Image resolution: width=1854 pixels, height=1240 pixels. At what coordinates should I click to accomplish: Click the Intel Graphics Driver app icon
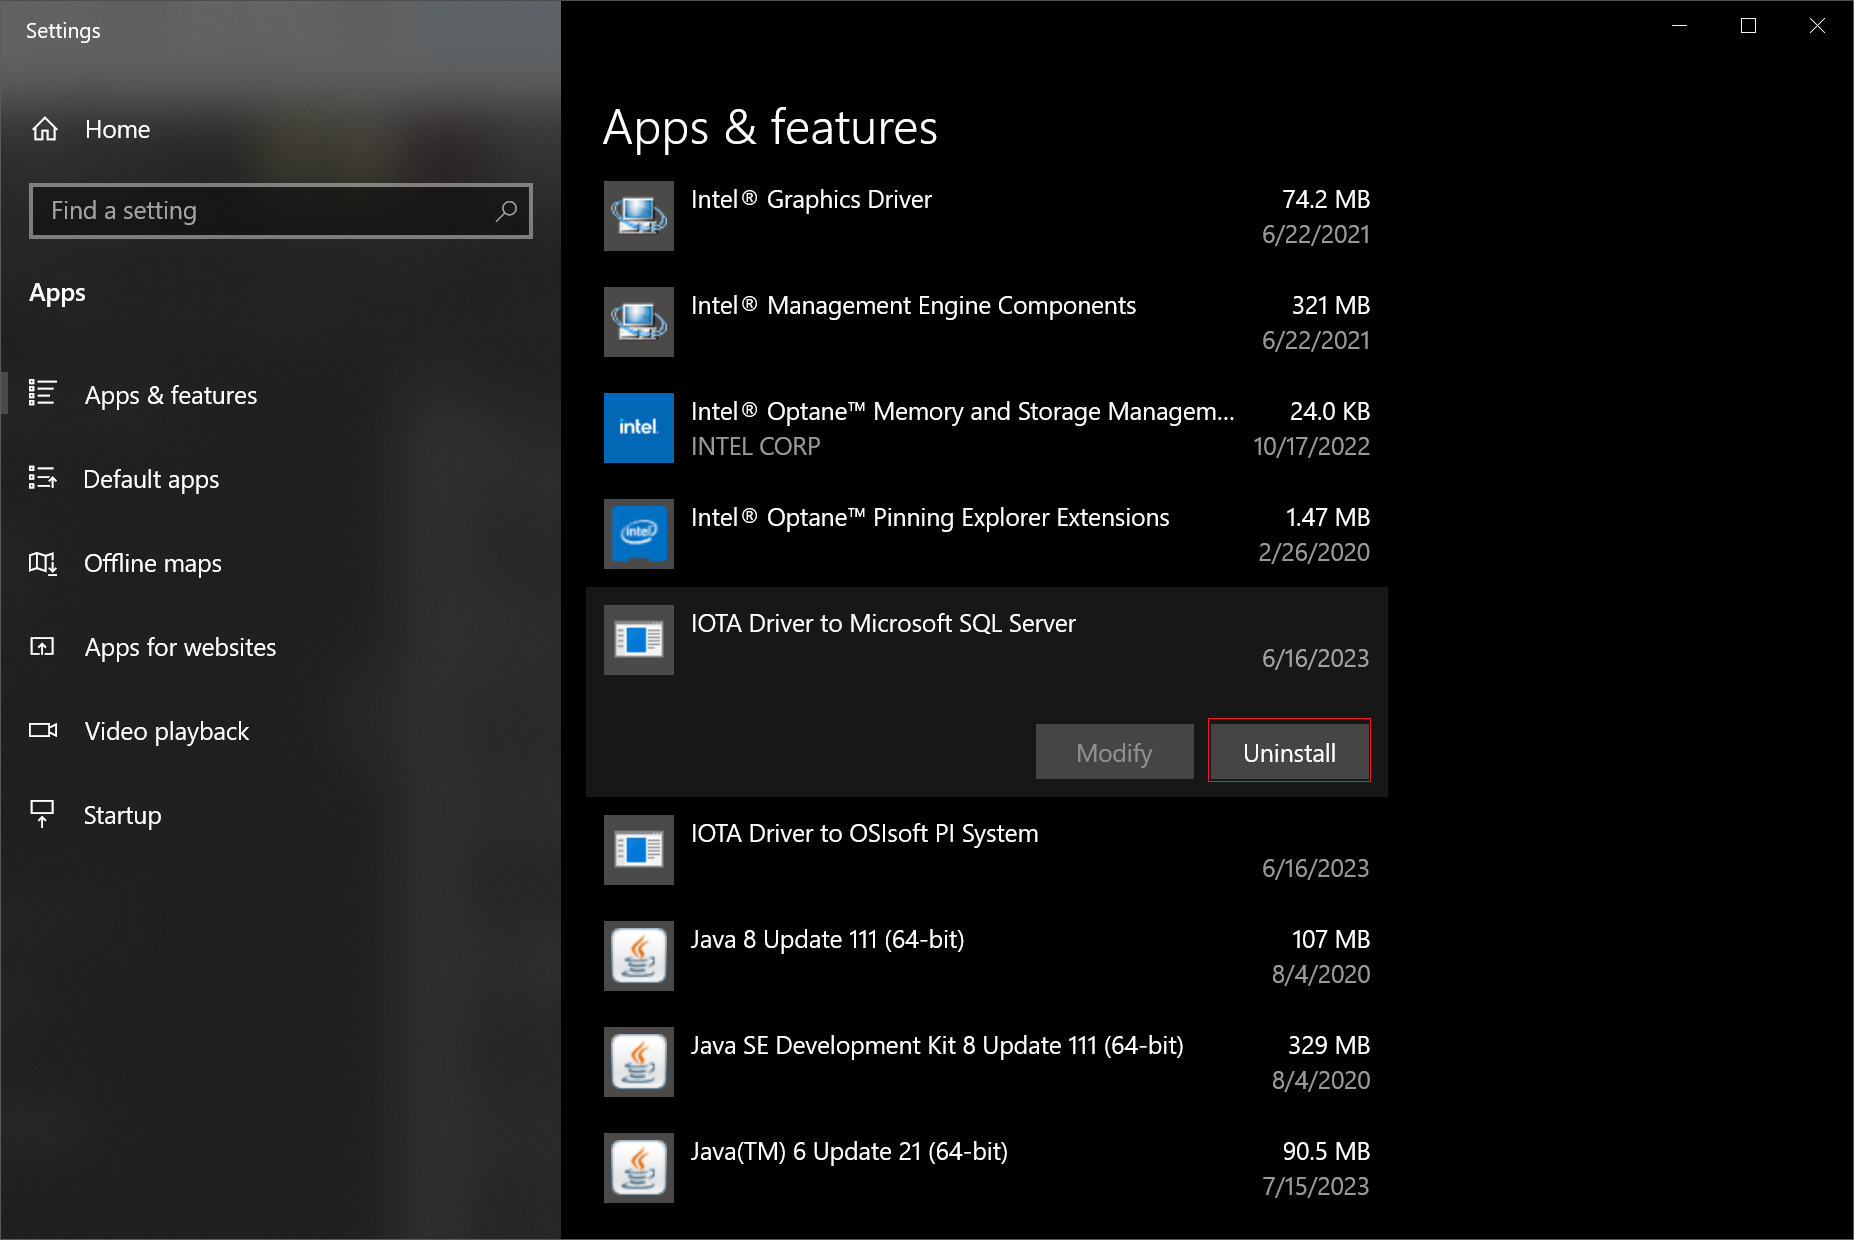pos(639,216)
